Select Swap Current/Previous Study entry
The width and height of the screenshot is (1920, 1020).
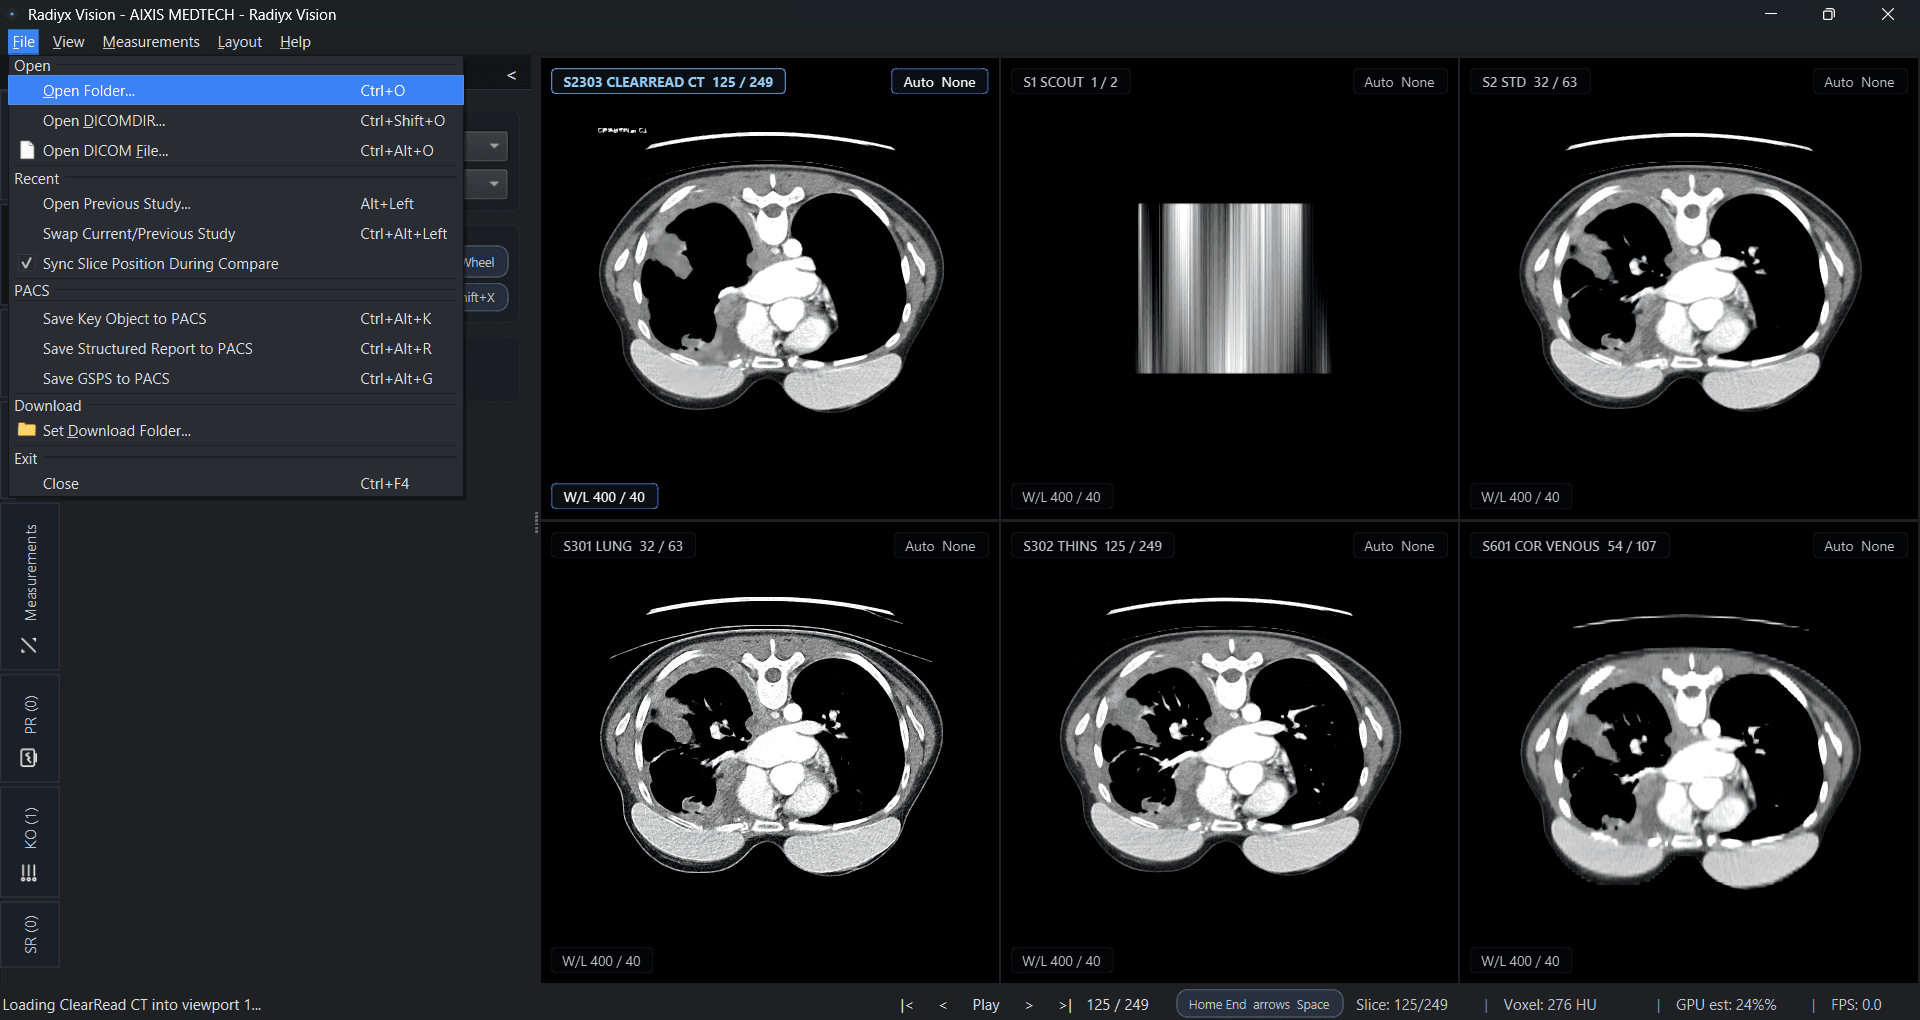pyautogui.click(x=236, y=234)
